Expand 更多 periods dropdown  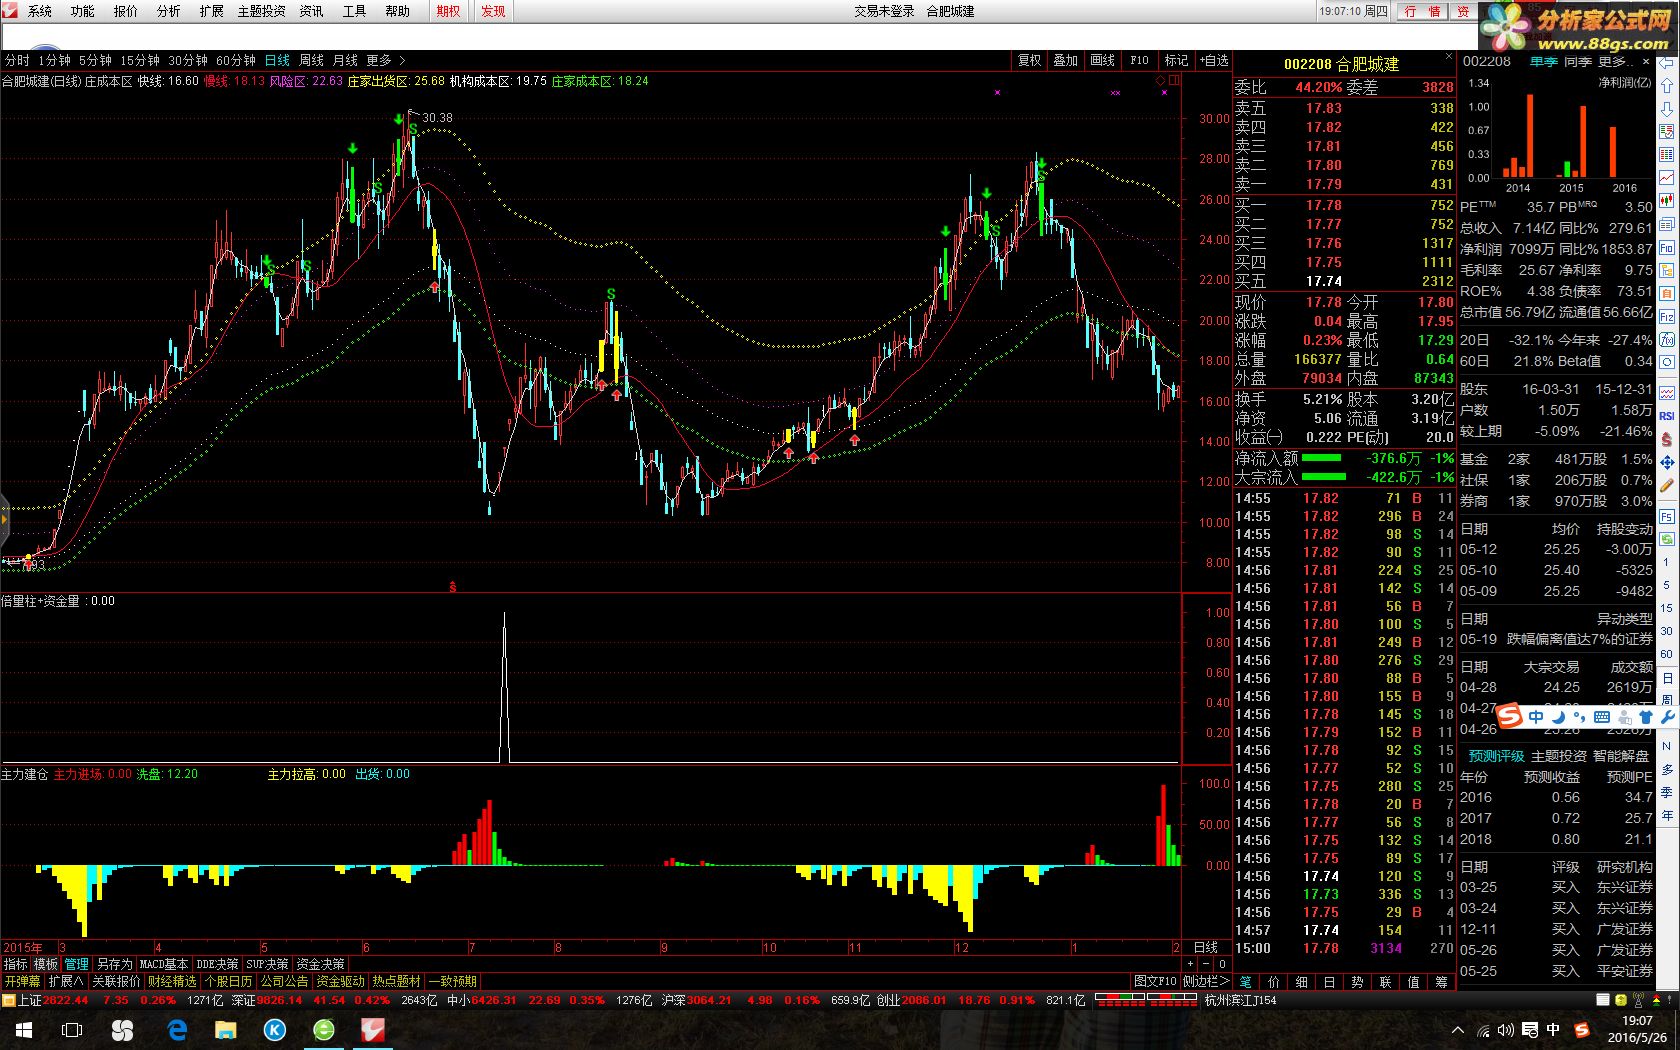[385, 60]
